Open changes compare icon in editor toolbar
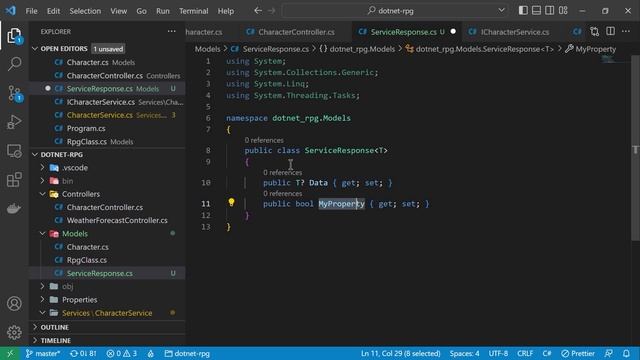This screenshot has height=360, width=640. pos(594,31)
